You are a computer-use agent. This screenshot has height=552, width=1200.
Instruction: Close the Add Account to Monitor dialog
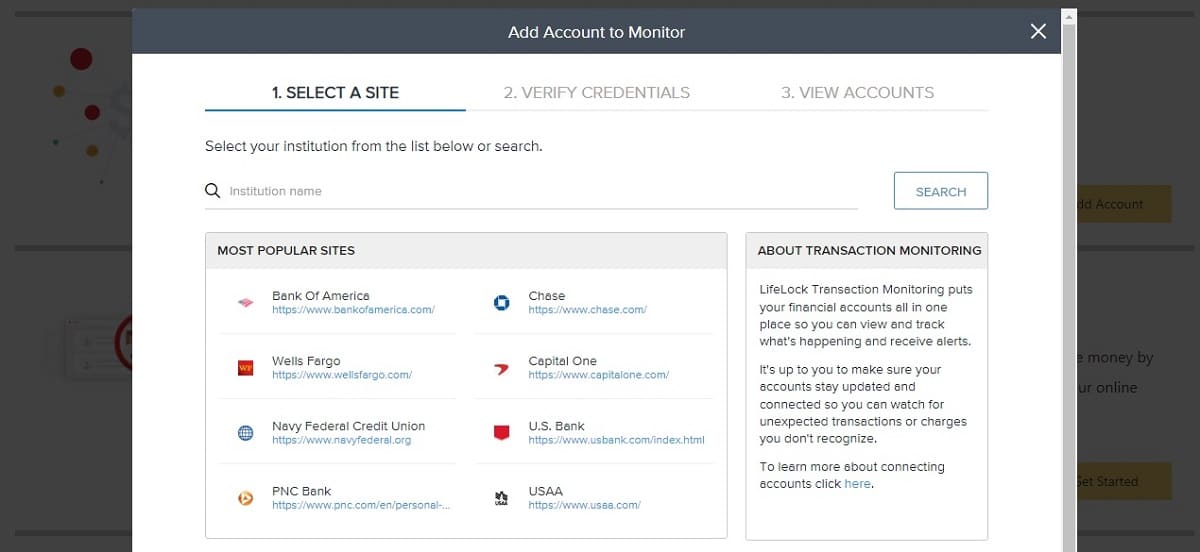[1038, 32]
